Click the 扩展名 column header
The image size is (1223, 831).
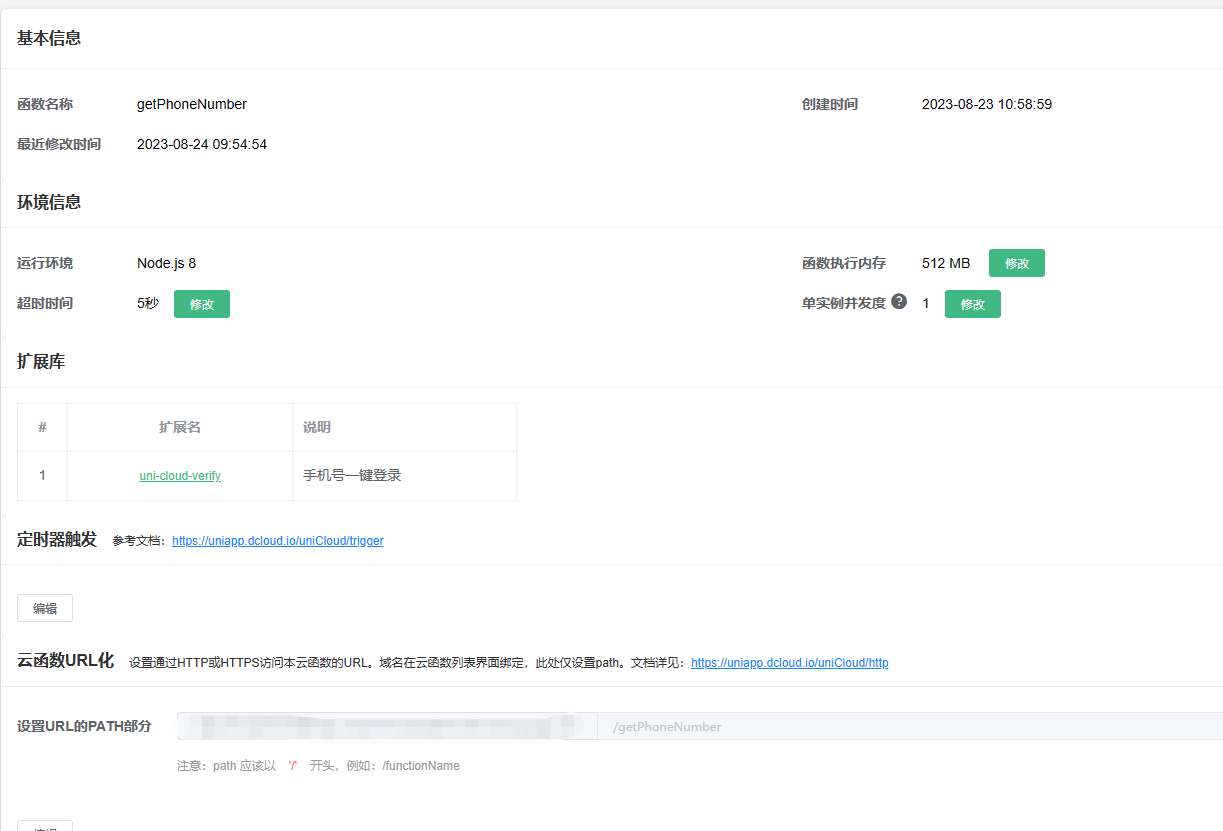tap(180, 427)
